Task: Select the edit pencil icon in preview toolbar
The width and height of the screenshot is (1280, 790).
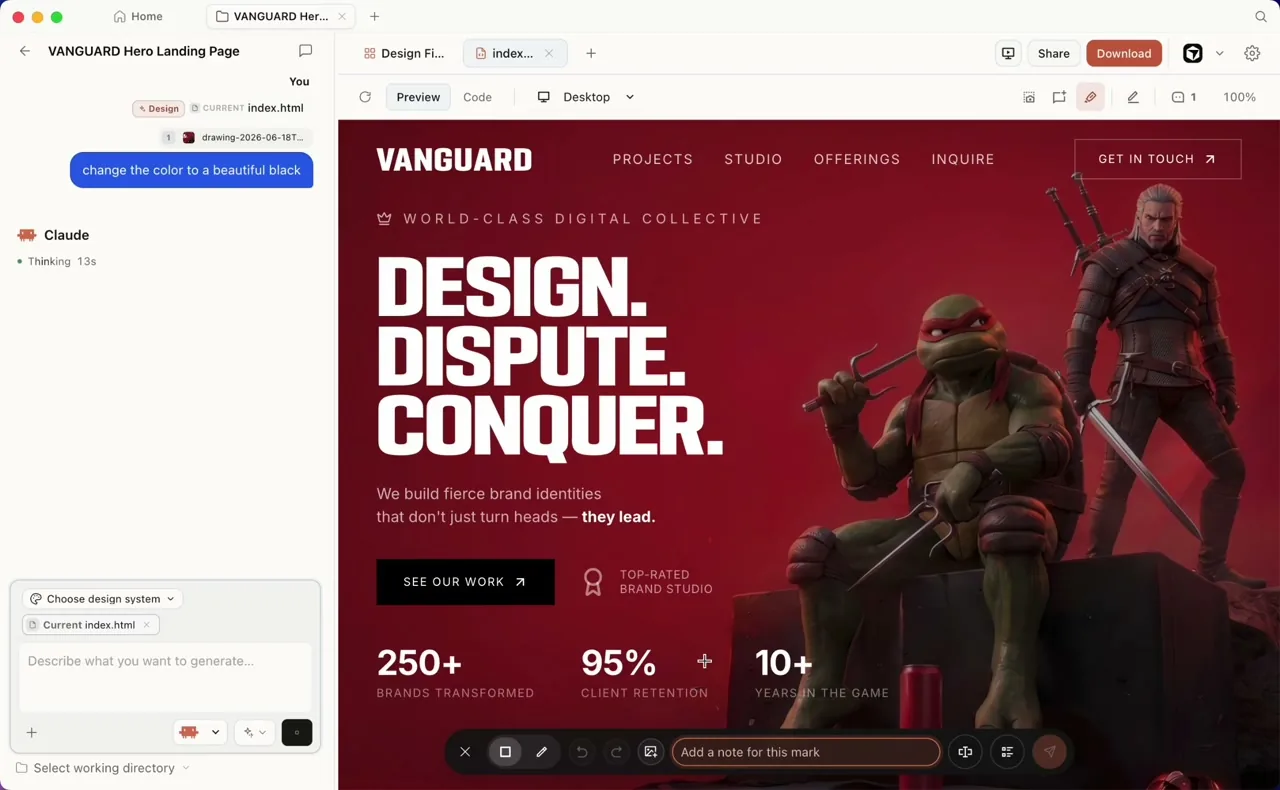Action: coord(1133,97)
